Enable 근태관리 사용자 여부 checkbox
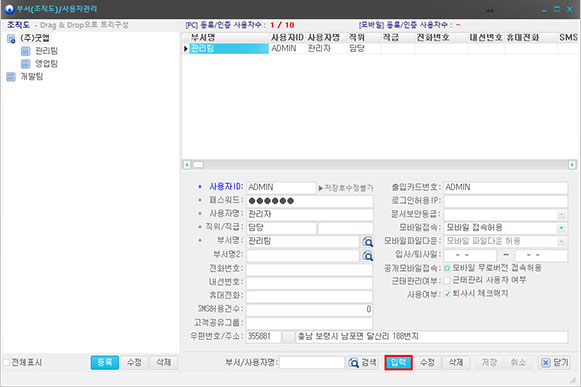The image size is (581, 387). pos(447,281)
